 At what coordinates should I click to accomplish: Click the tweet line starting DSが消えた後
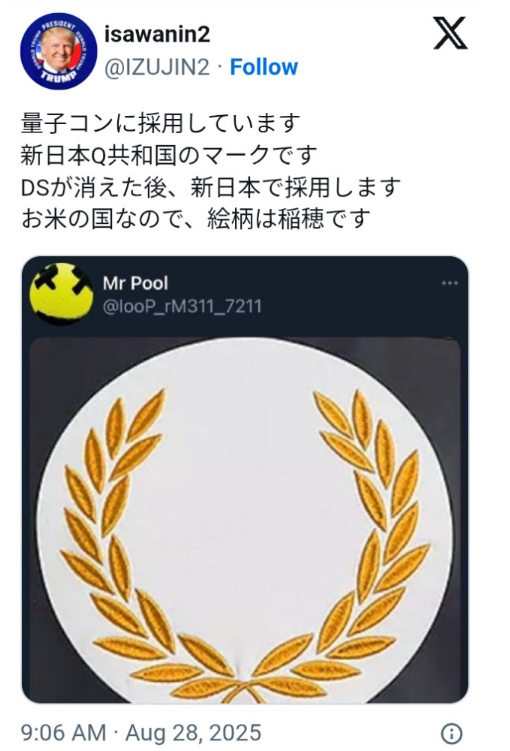coord(211,187)
